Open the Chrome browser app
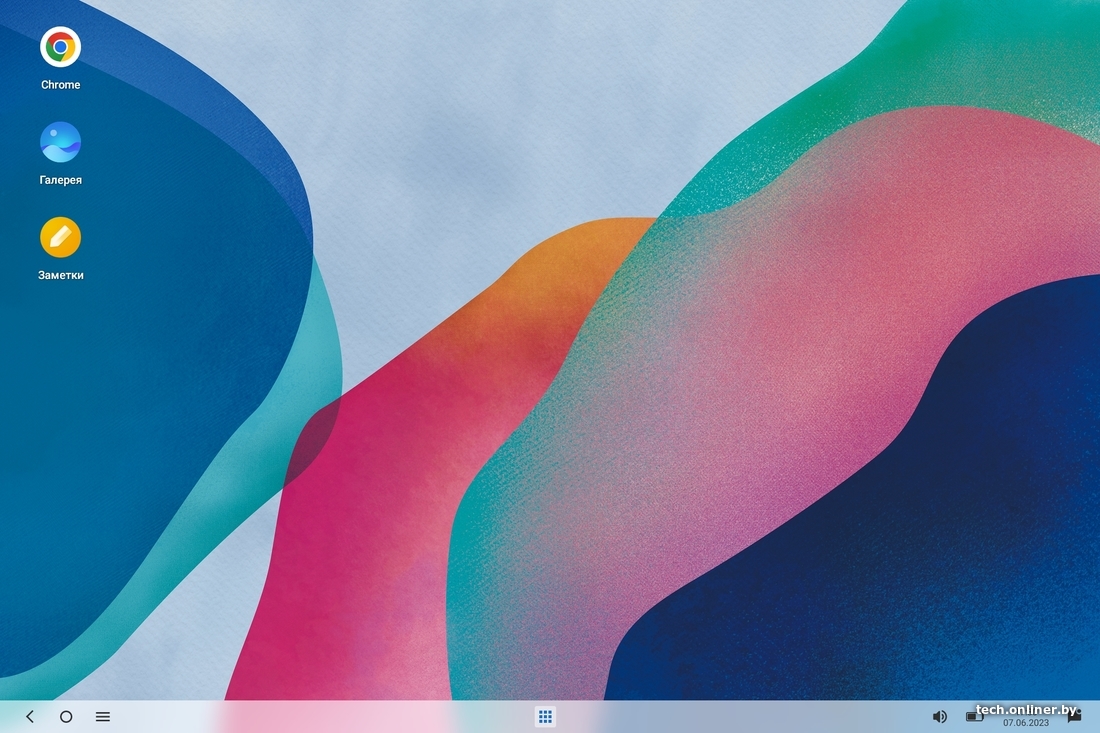Image resolution: width=1100 pixels, height=733 pixels. point(60,47)
